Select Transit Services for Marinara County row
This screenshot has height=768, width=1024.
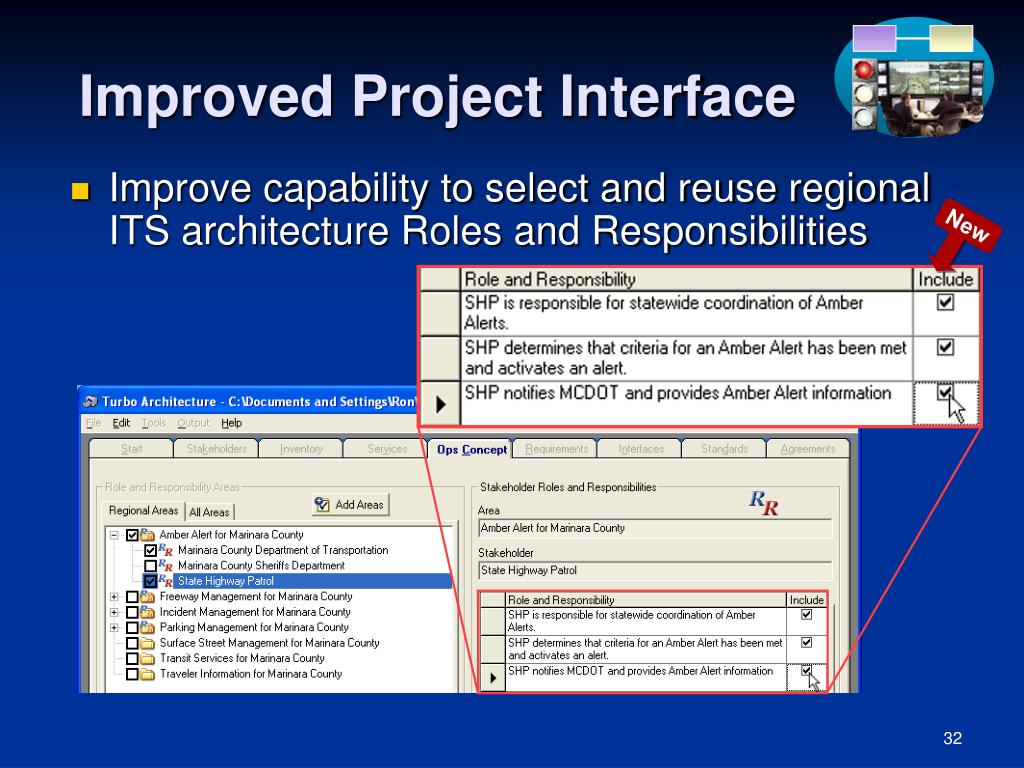click(242, 658)
